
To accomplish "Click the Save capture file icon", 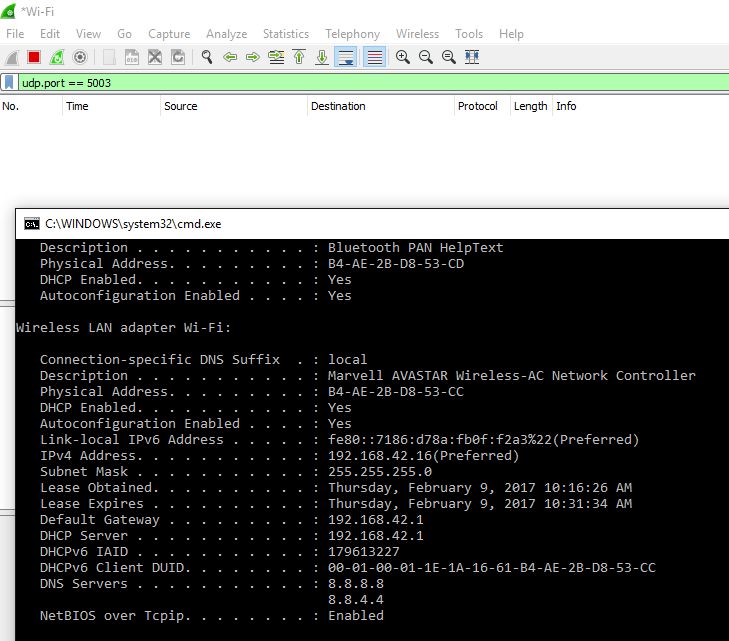I will [x=132, y=57].
